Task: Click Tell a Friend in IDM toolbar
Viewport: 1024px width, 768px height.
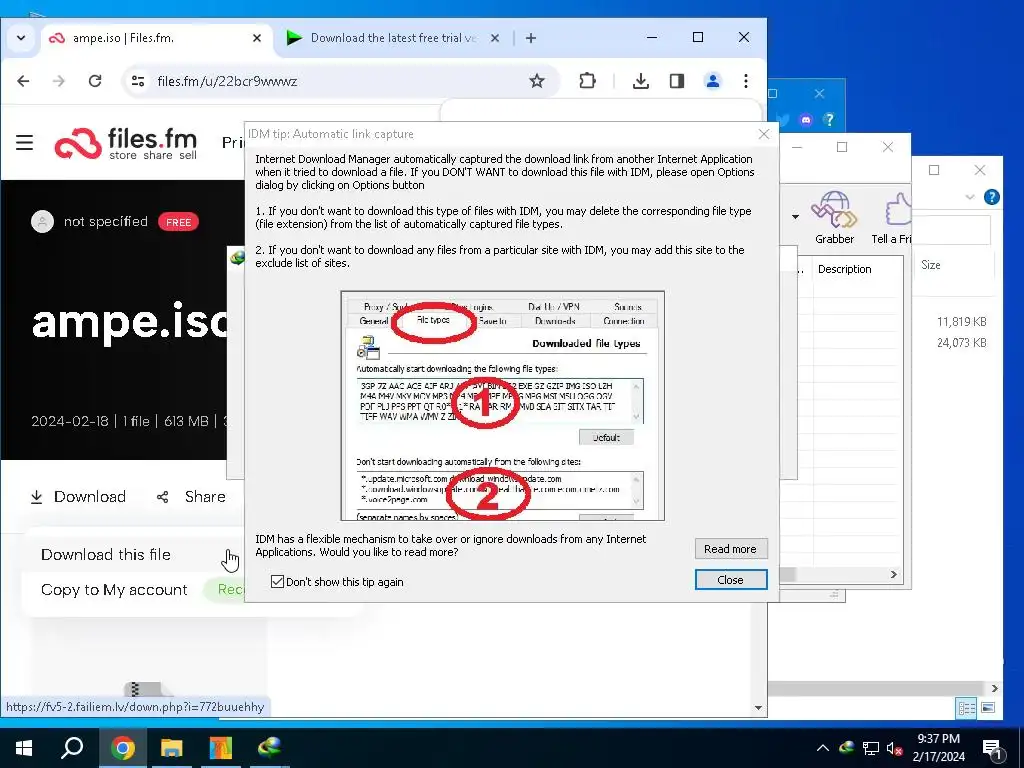Action: (x=892, y=218)
